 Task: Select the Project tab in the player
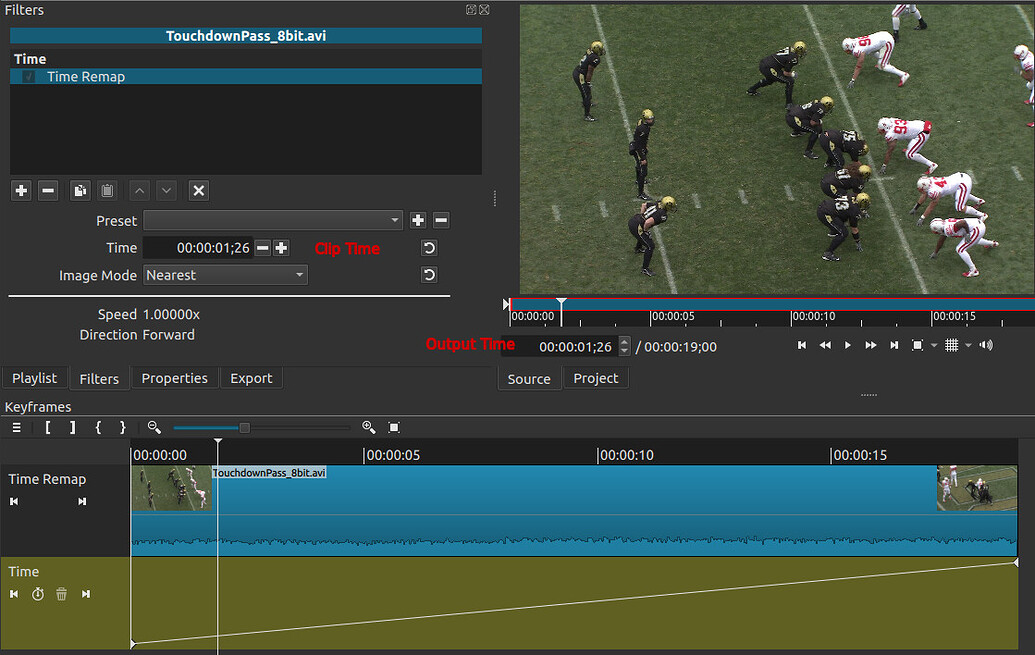(x=595, y=378)
